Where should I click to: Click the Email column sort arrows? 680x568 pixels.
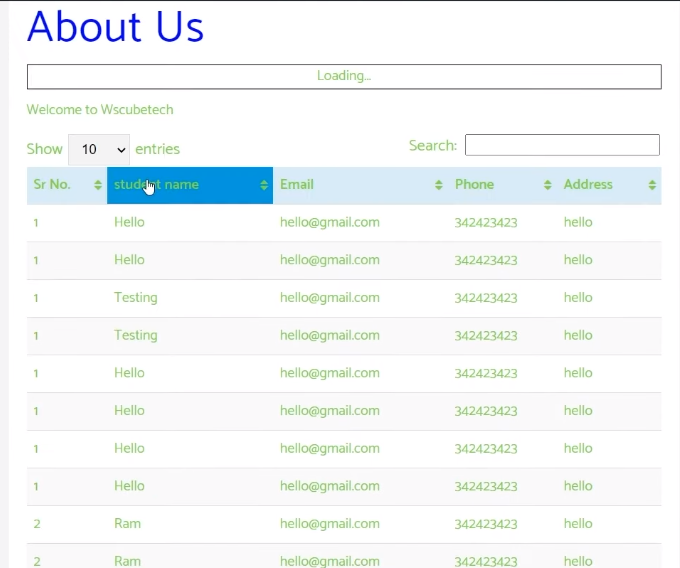point(438,185)
